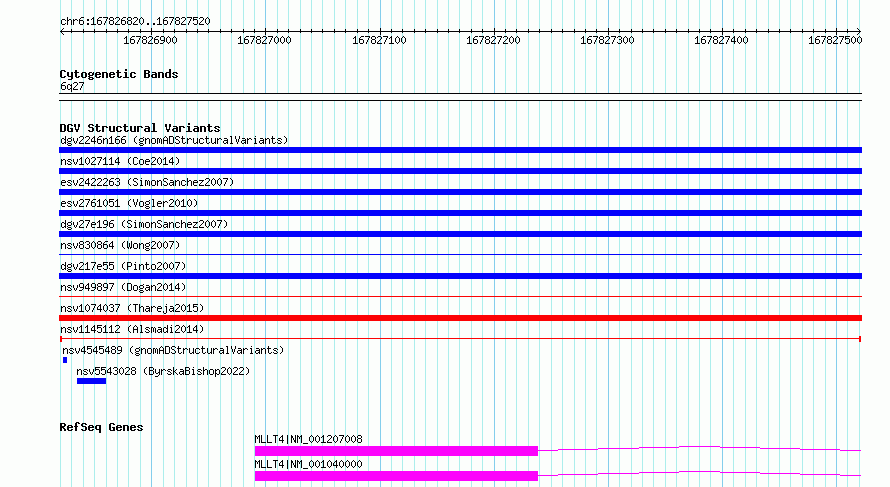Click the DGV Structural Variants track heading

140,128
